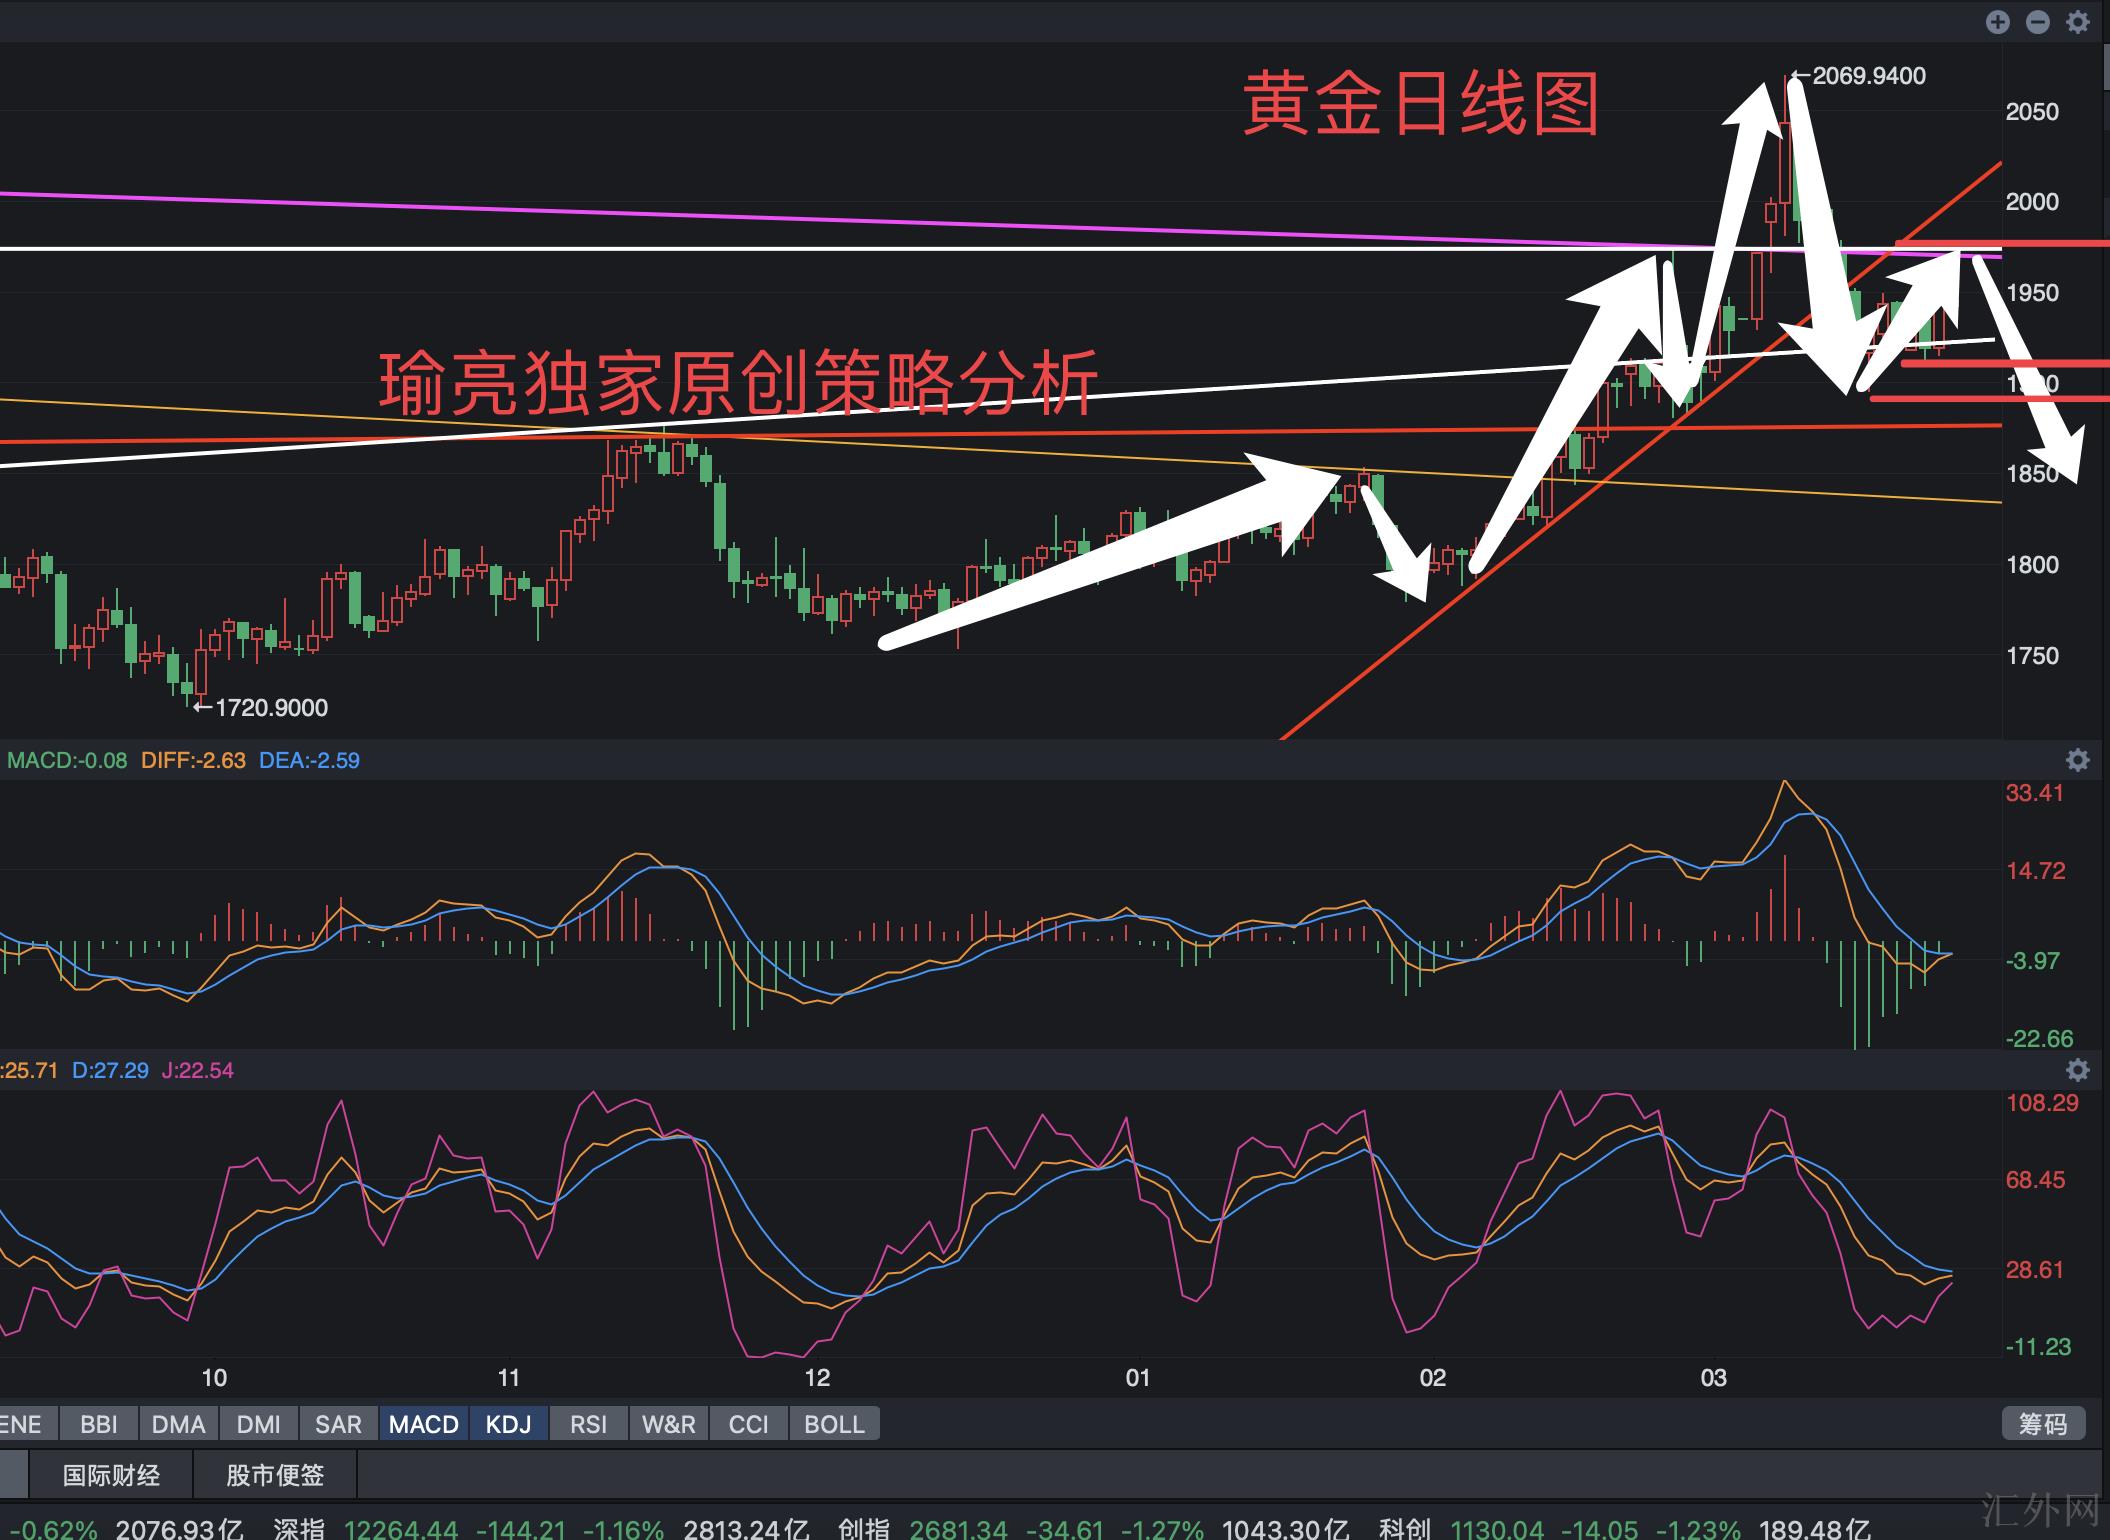Pick the BBI indicator
The width and height of the screenshot is (2110, 1540).
click(x=99, y=1424)
